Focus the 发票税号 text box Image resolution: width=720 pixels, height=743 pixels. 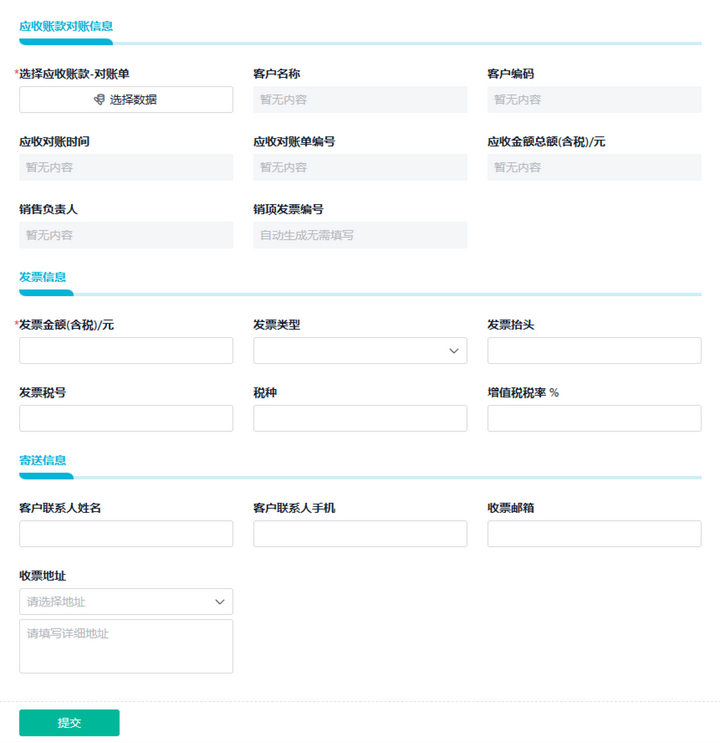[126, 419]
